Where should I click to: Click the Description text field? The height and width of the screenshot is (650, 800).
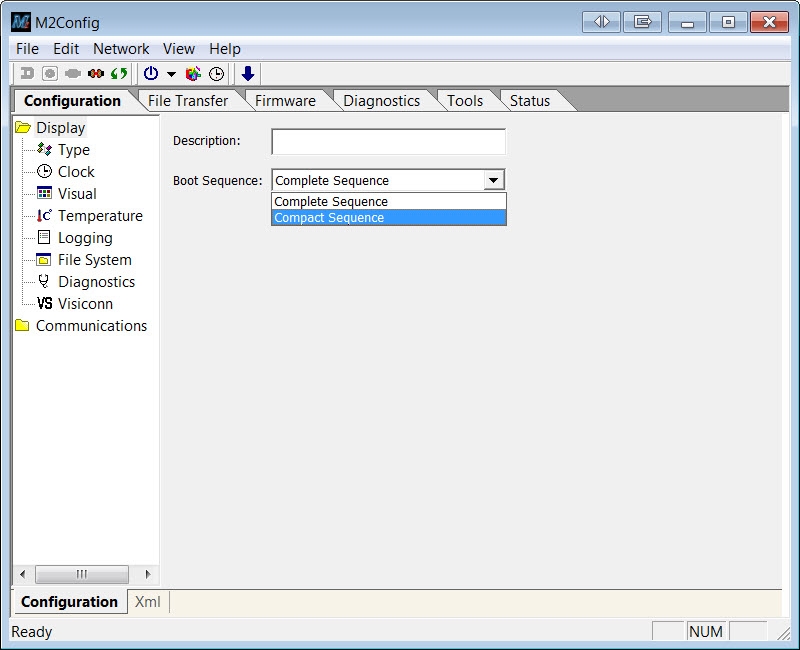388,142
